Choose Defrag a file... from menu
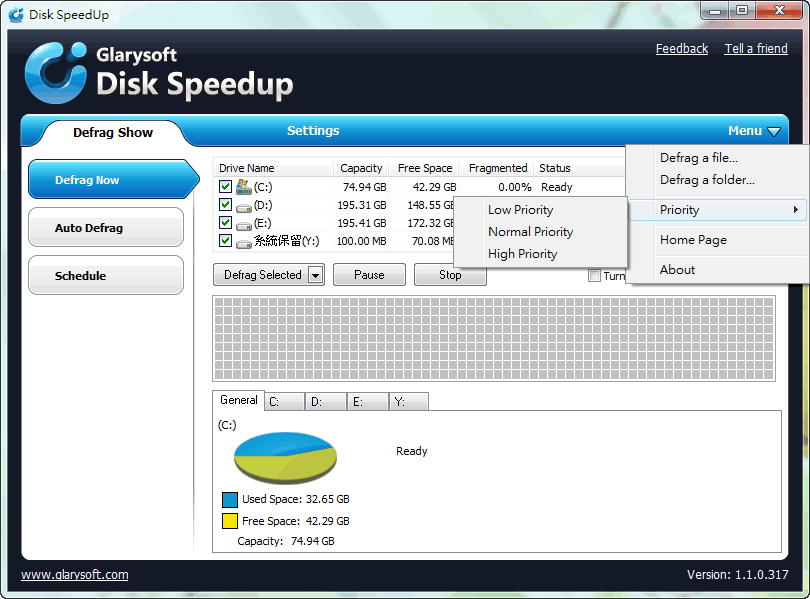This screenshot has height=599, width=810. [x=698, y=157]
